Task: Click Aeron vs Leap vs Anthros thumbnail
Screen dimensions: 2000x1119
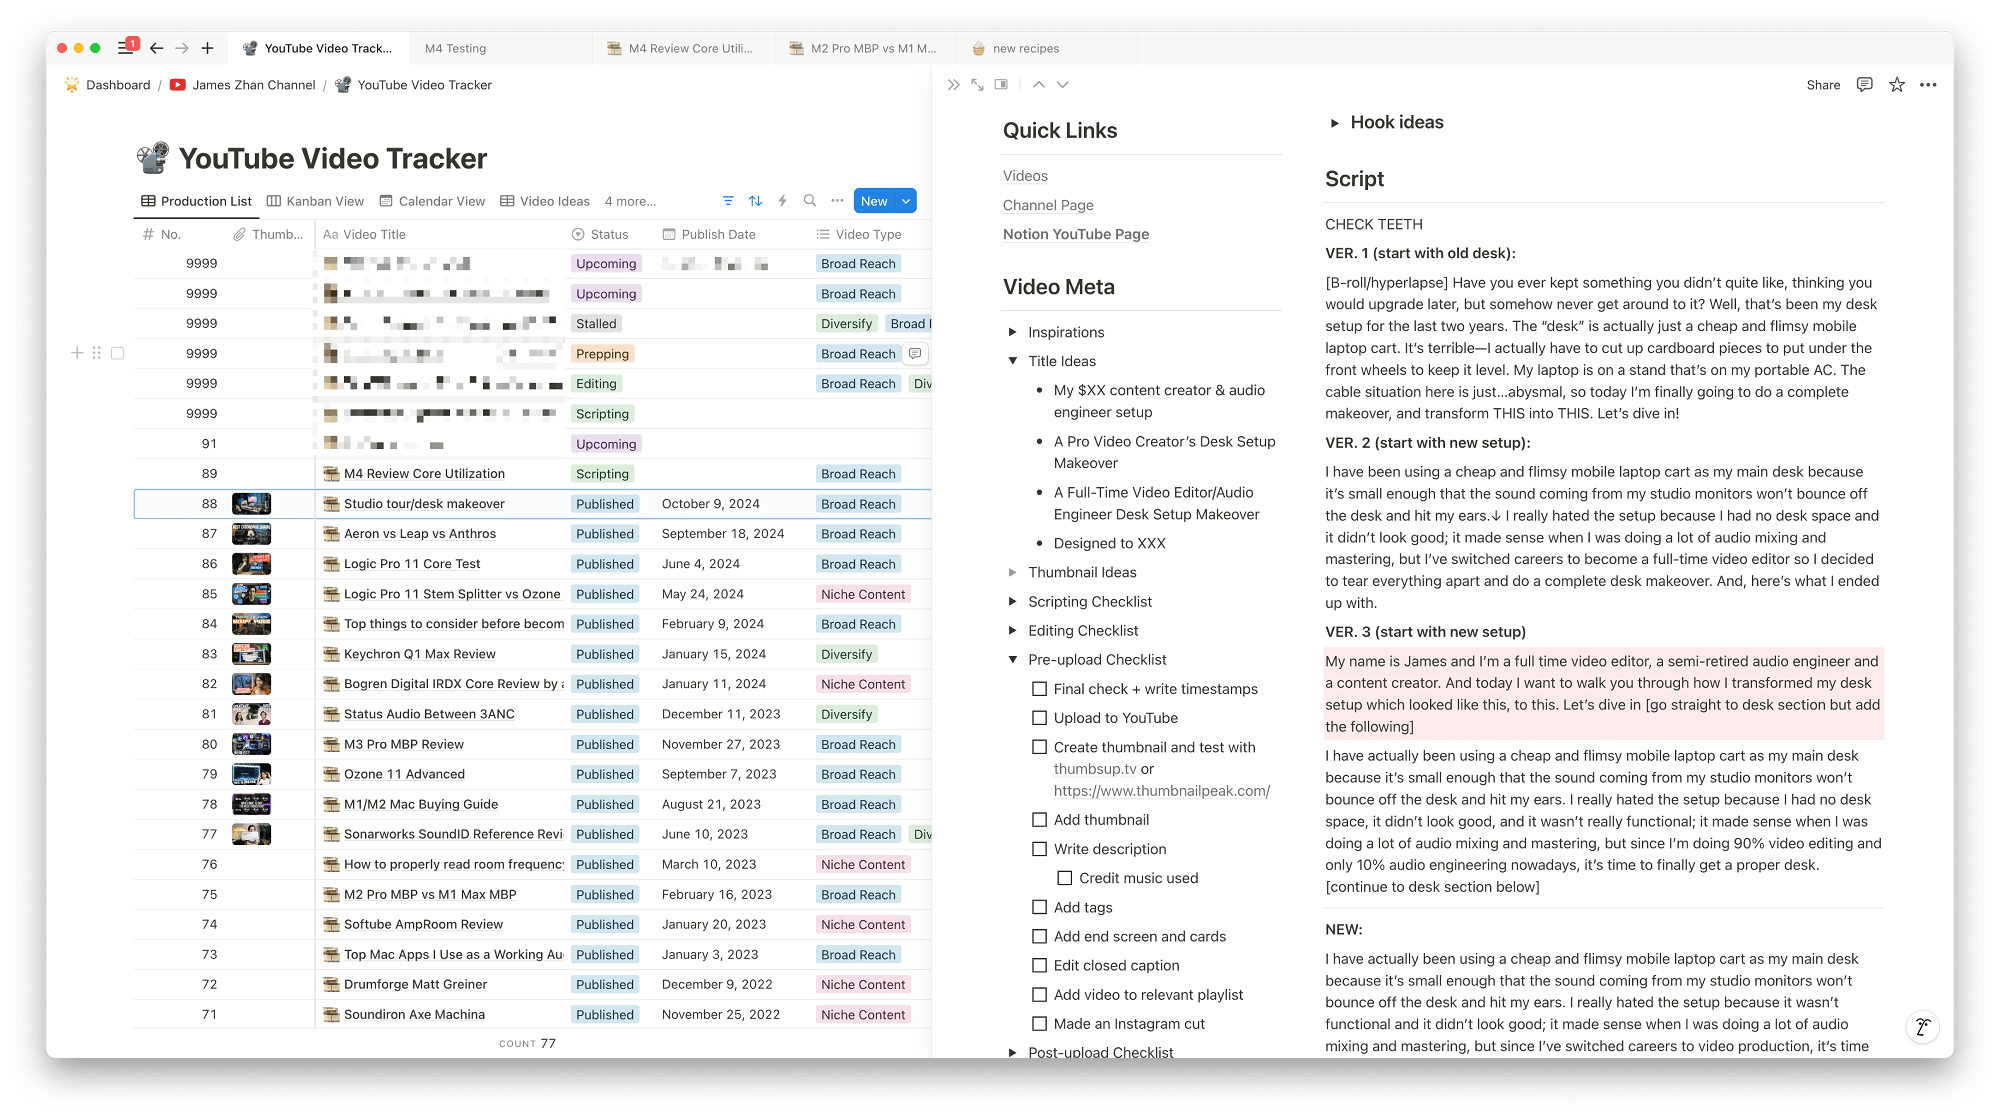Action: pyautogui.click(x=251, y=533)
